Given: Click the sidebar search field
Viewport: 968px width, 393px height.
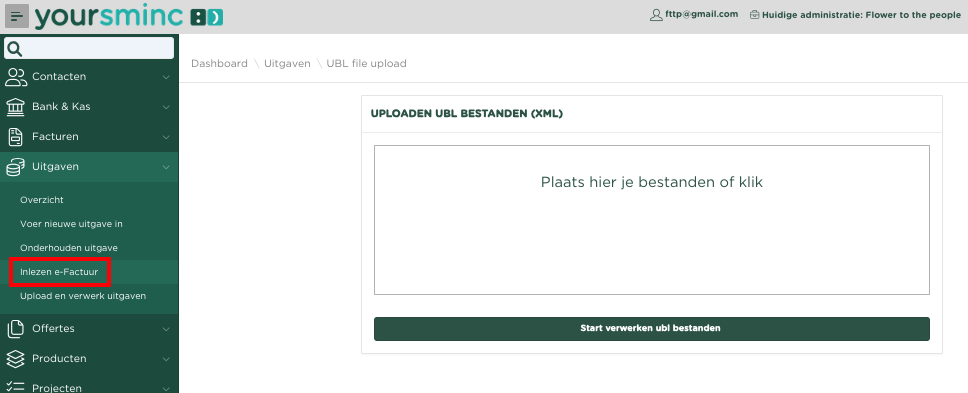Looking at the screenshot, I should (x=89, y=48).
